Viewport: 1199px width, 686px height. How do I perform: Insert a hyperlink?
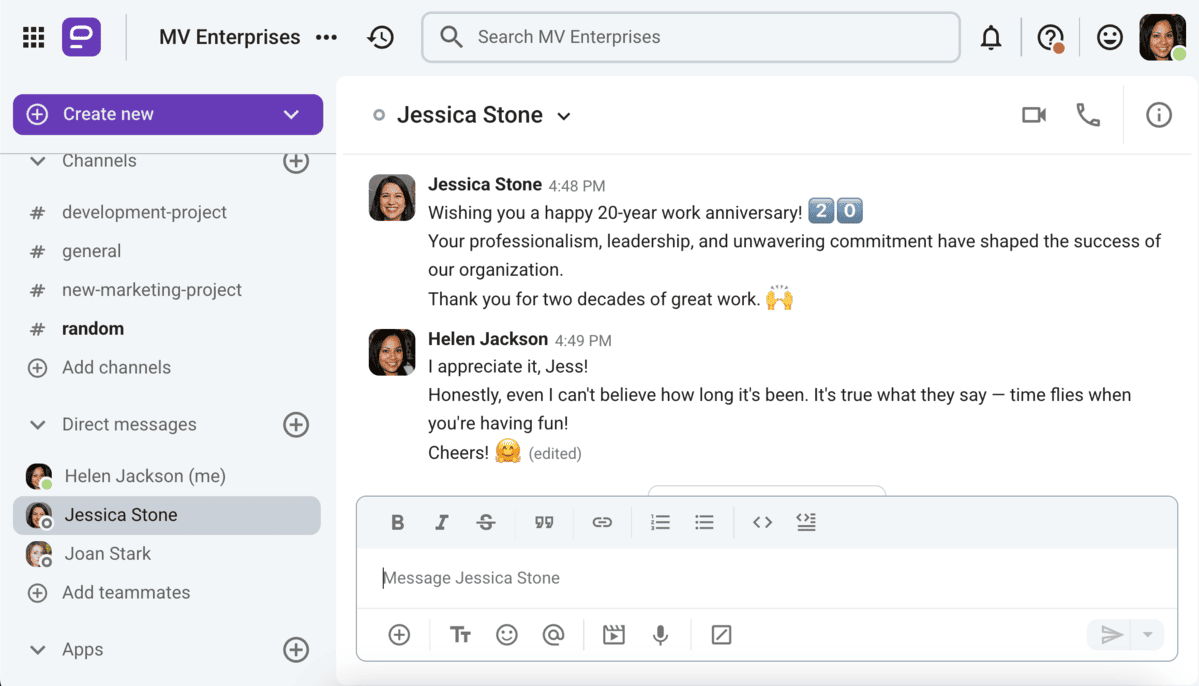[x=602, y=522]
